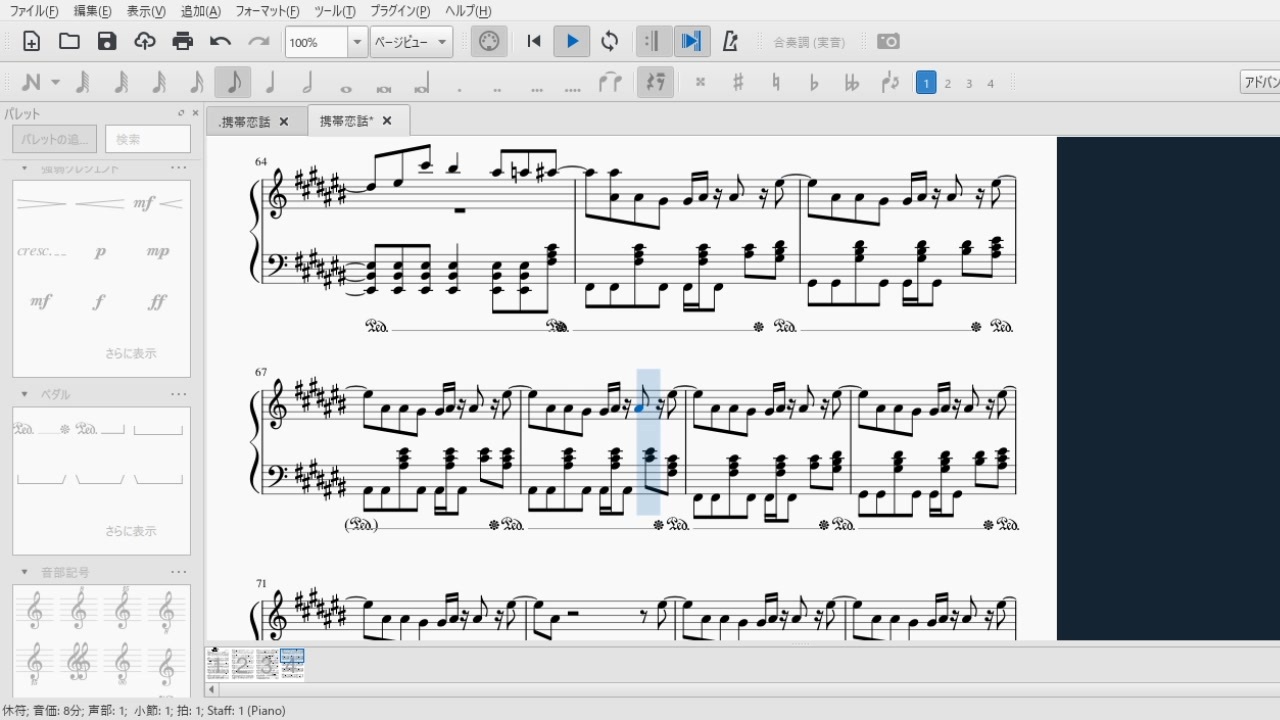Toggle the Metronome button
This screenshot has width=1280, height=720.
pyautogui.click(x=730, y=41)
